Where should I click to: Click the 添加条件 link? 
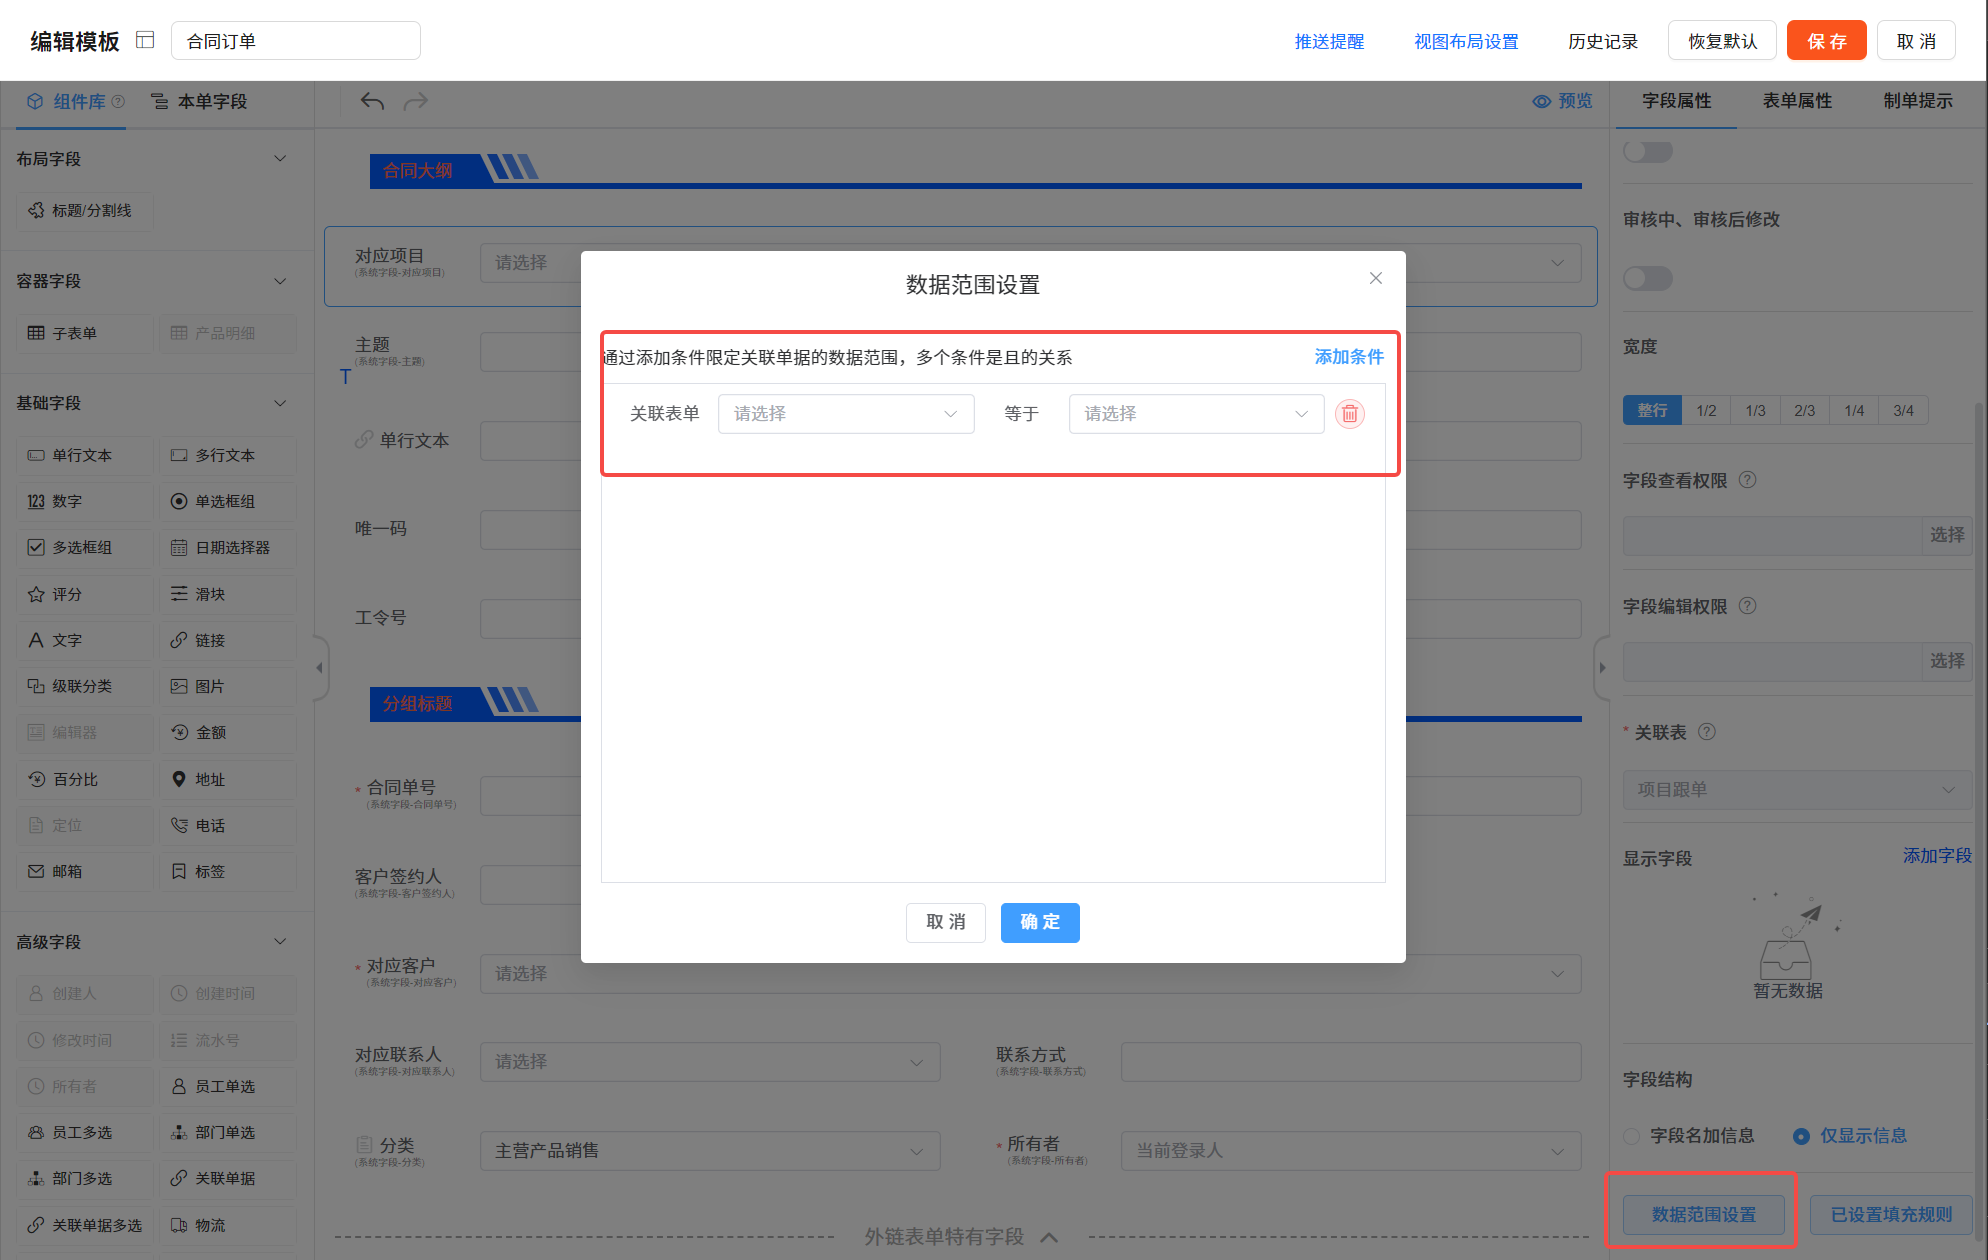pos(1348,357)
